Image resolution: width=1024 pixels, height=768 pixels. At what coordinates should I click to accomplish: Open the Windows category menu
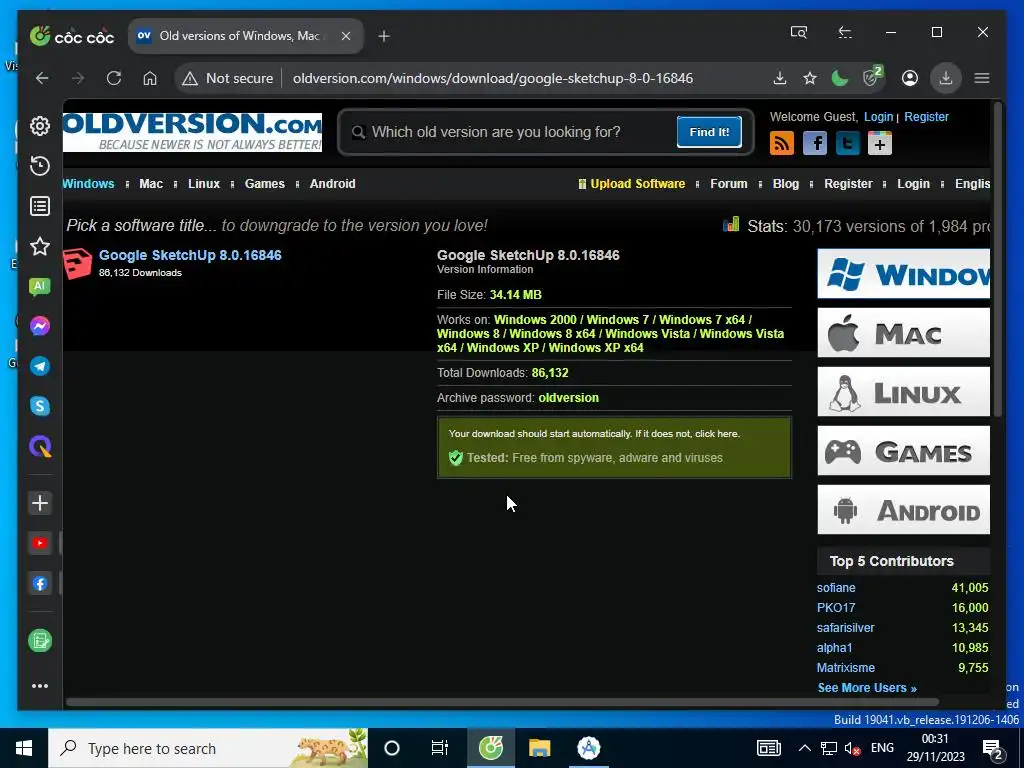tap(89, 184)
